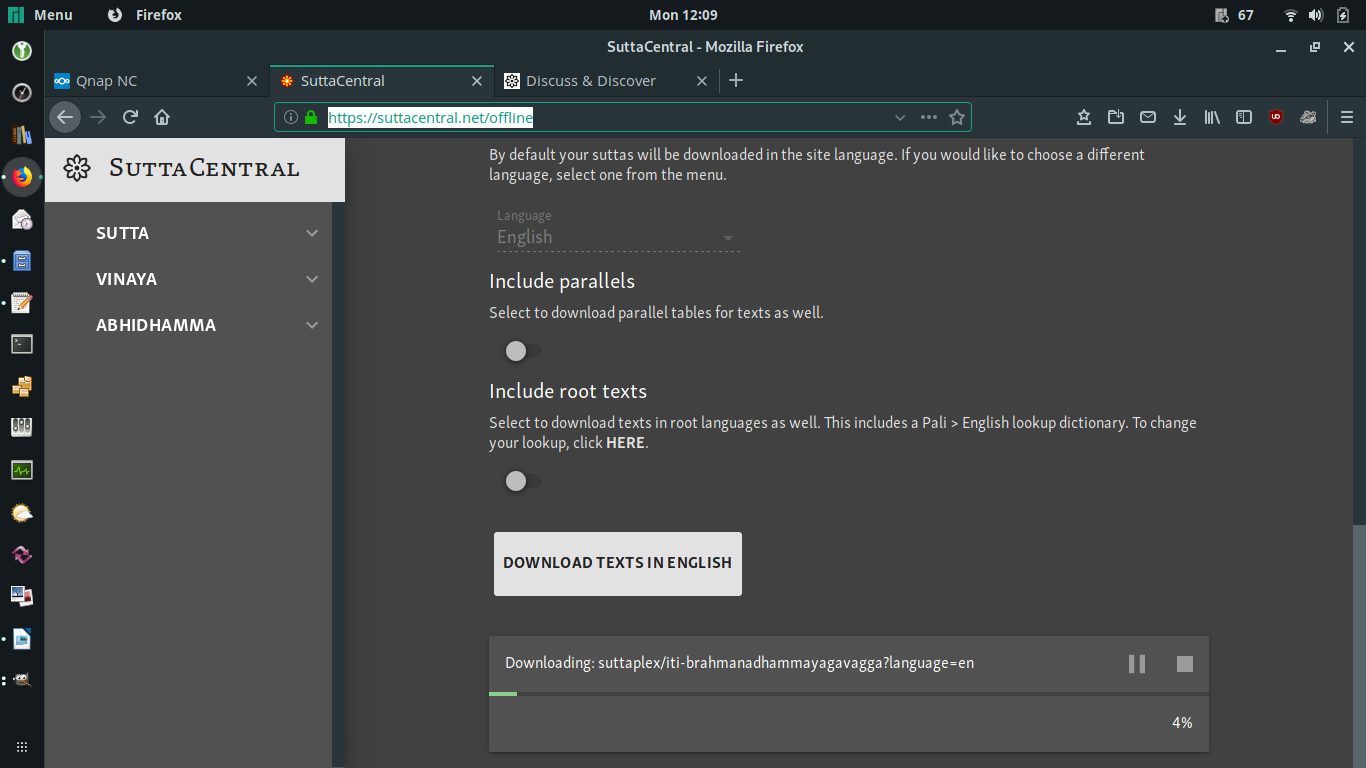Expand the VINAYA section chevron
Viewport: 1366px width, 768px height.
tap(312, 279)
